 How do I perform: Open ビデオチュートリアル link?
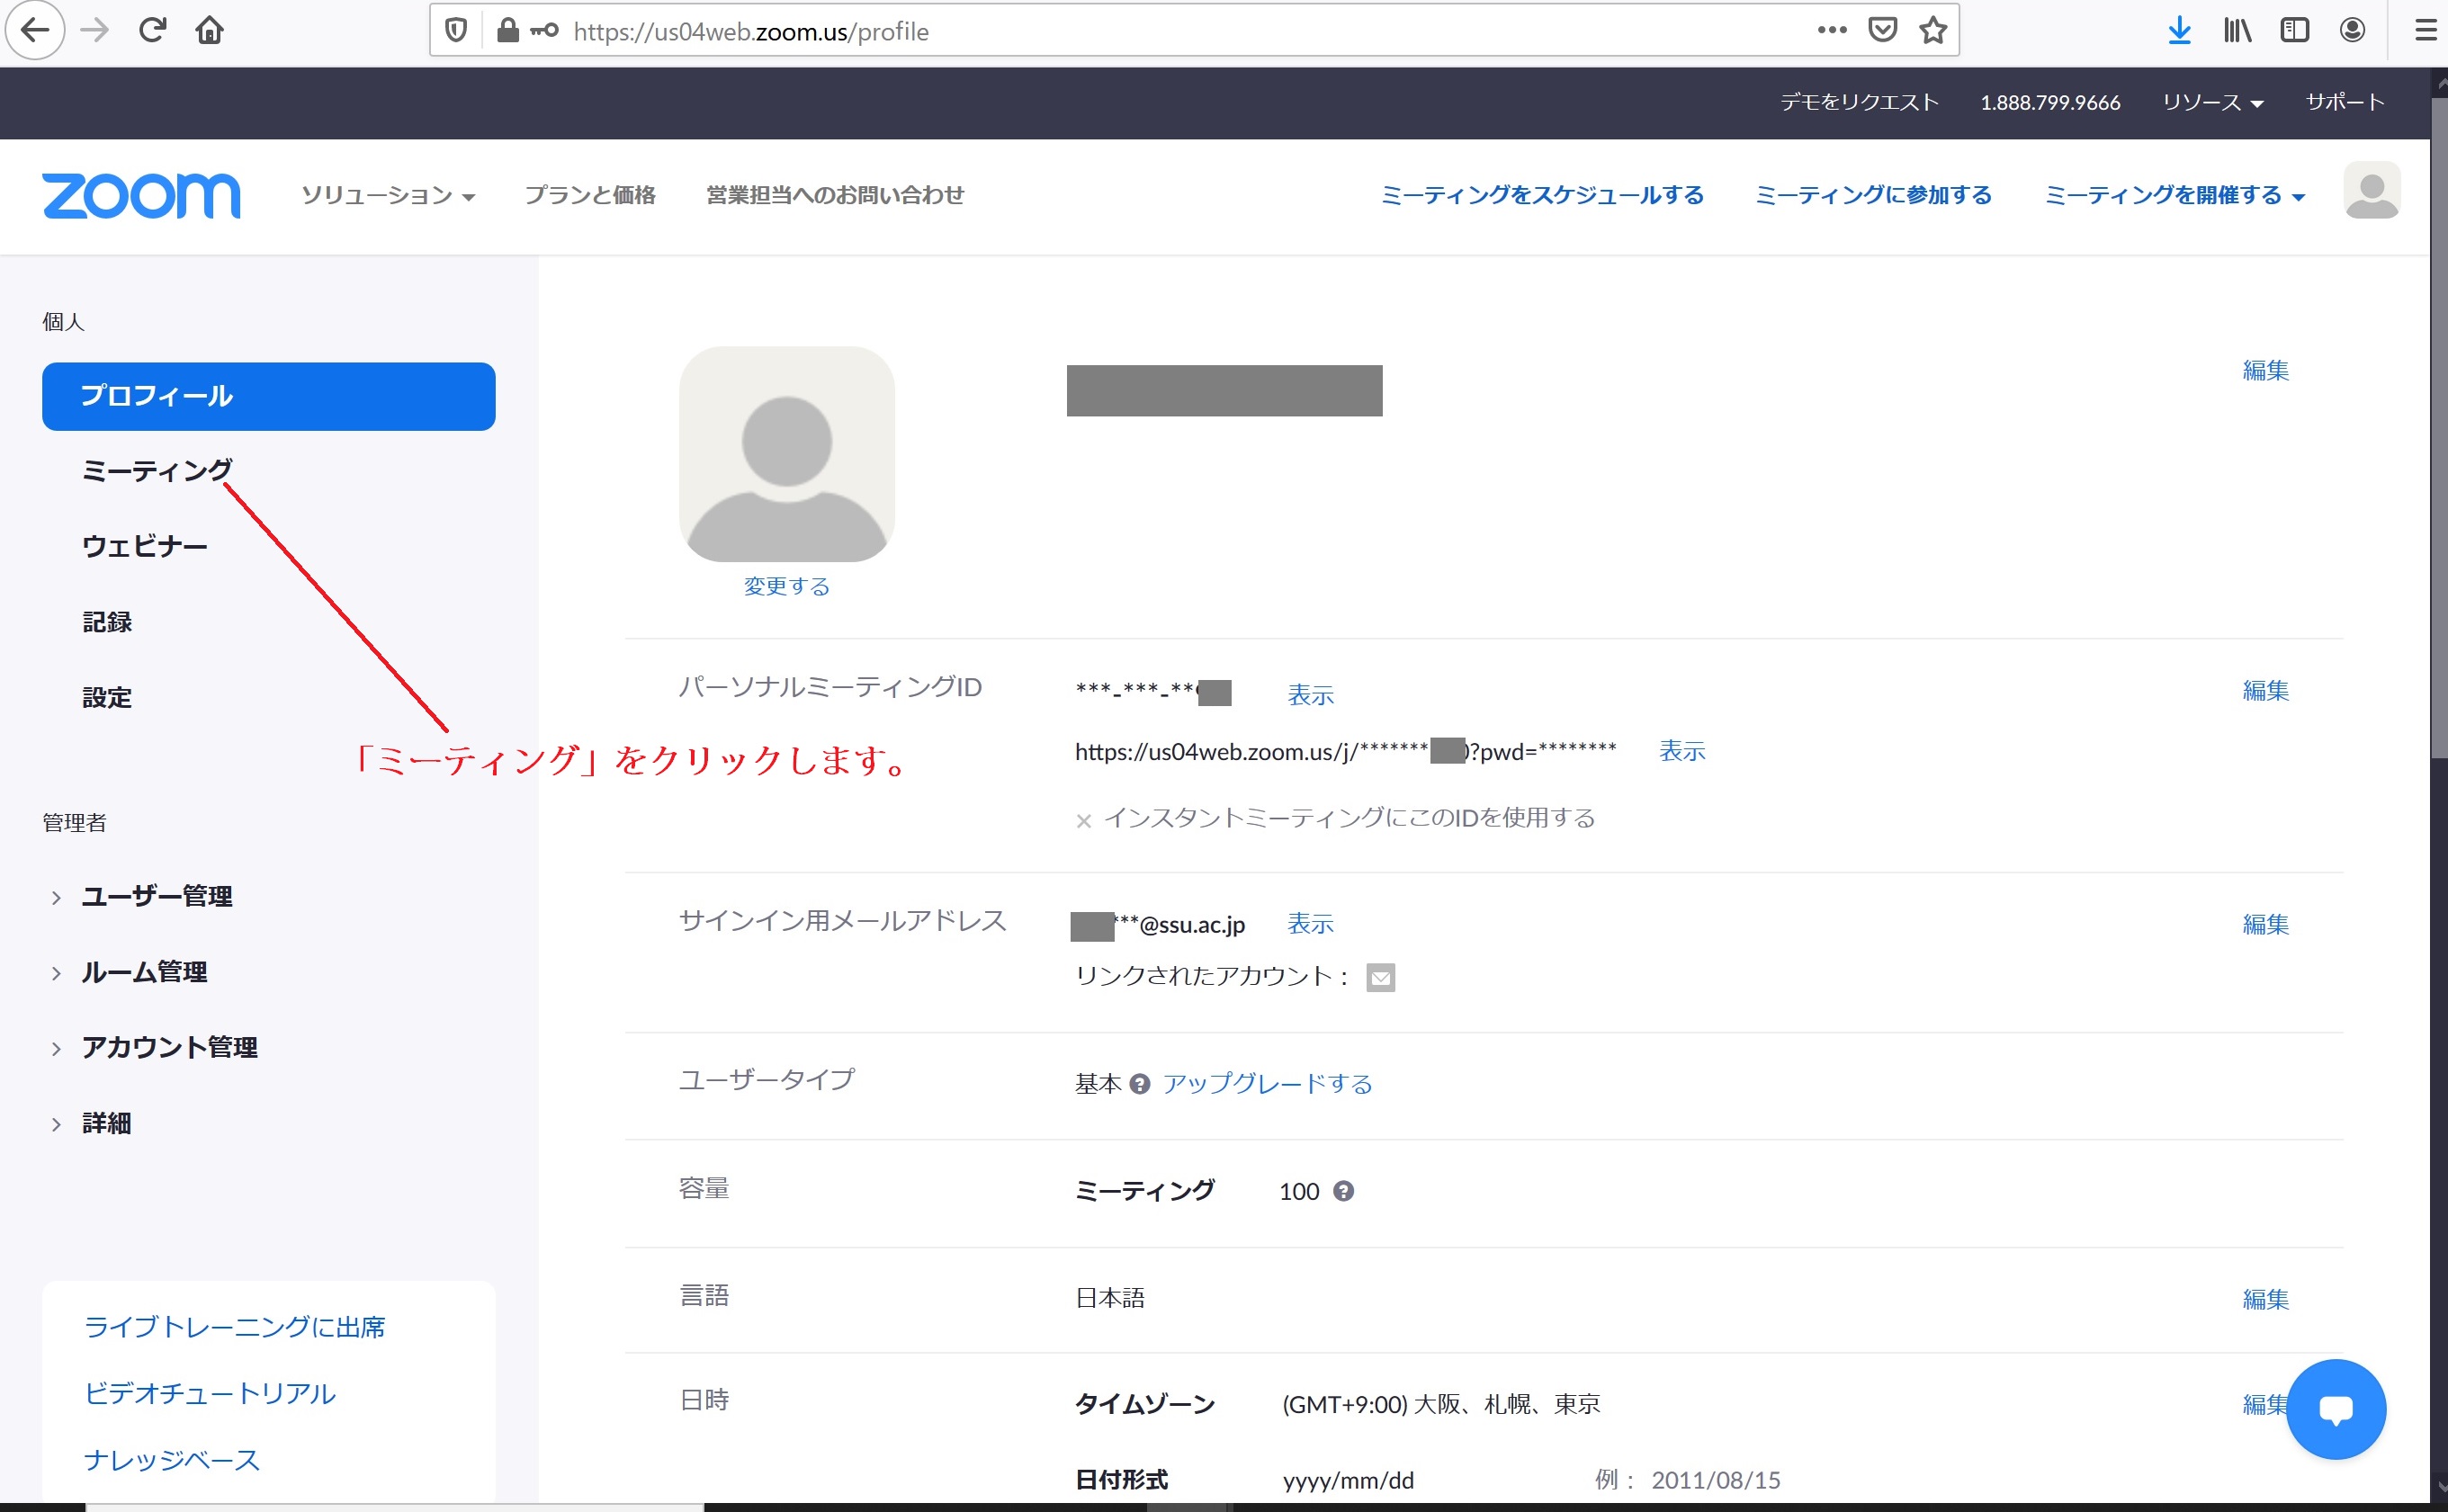[210, 1394]
